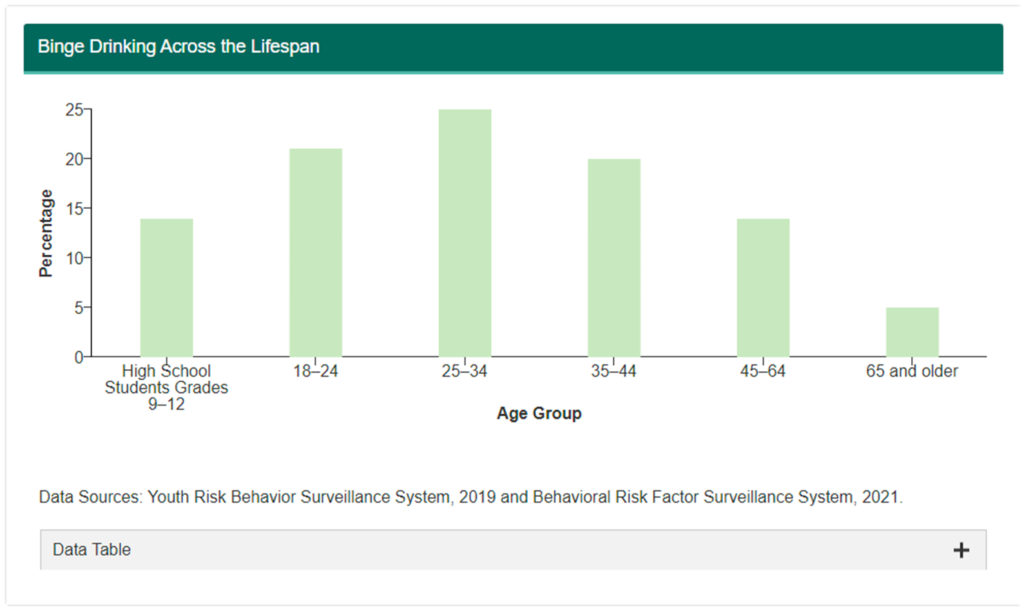
Task: Click the '20' y-axis tick value
Action: (74, 159)
